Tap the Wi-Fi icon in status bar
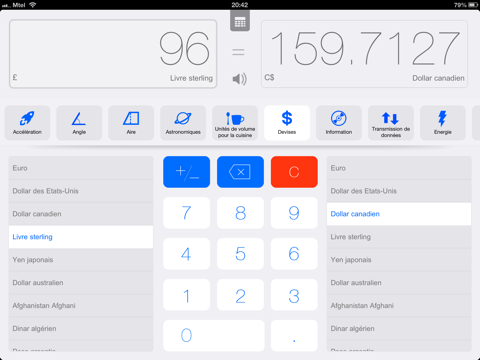The width and height of the screenshot is (480, 360). click(x=33, y=5)
